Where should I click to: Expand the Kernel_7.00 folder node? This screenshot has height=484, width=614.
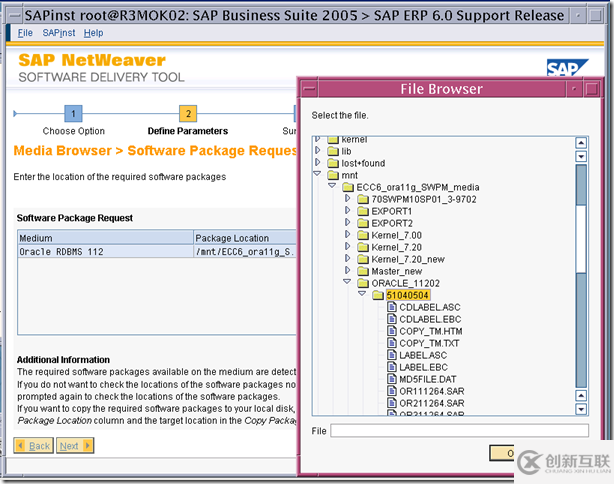point(347,234)
